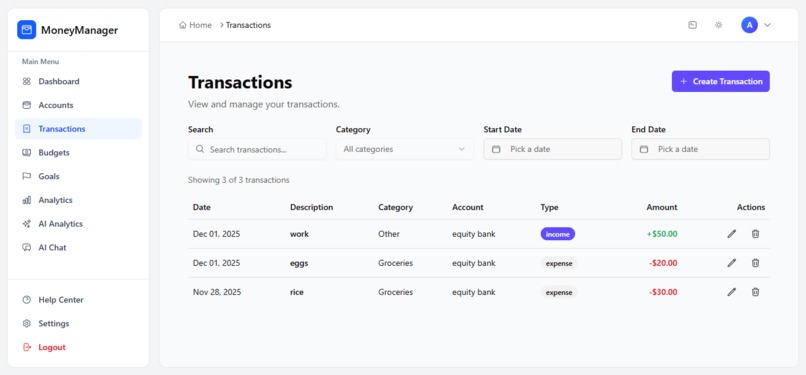Click the Transactions breadcrumb
The height and width of the screenshot is (375, 806).
[x=248, y=25]
